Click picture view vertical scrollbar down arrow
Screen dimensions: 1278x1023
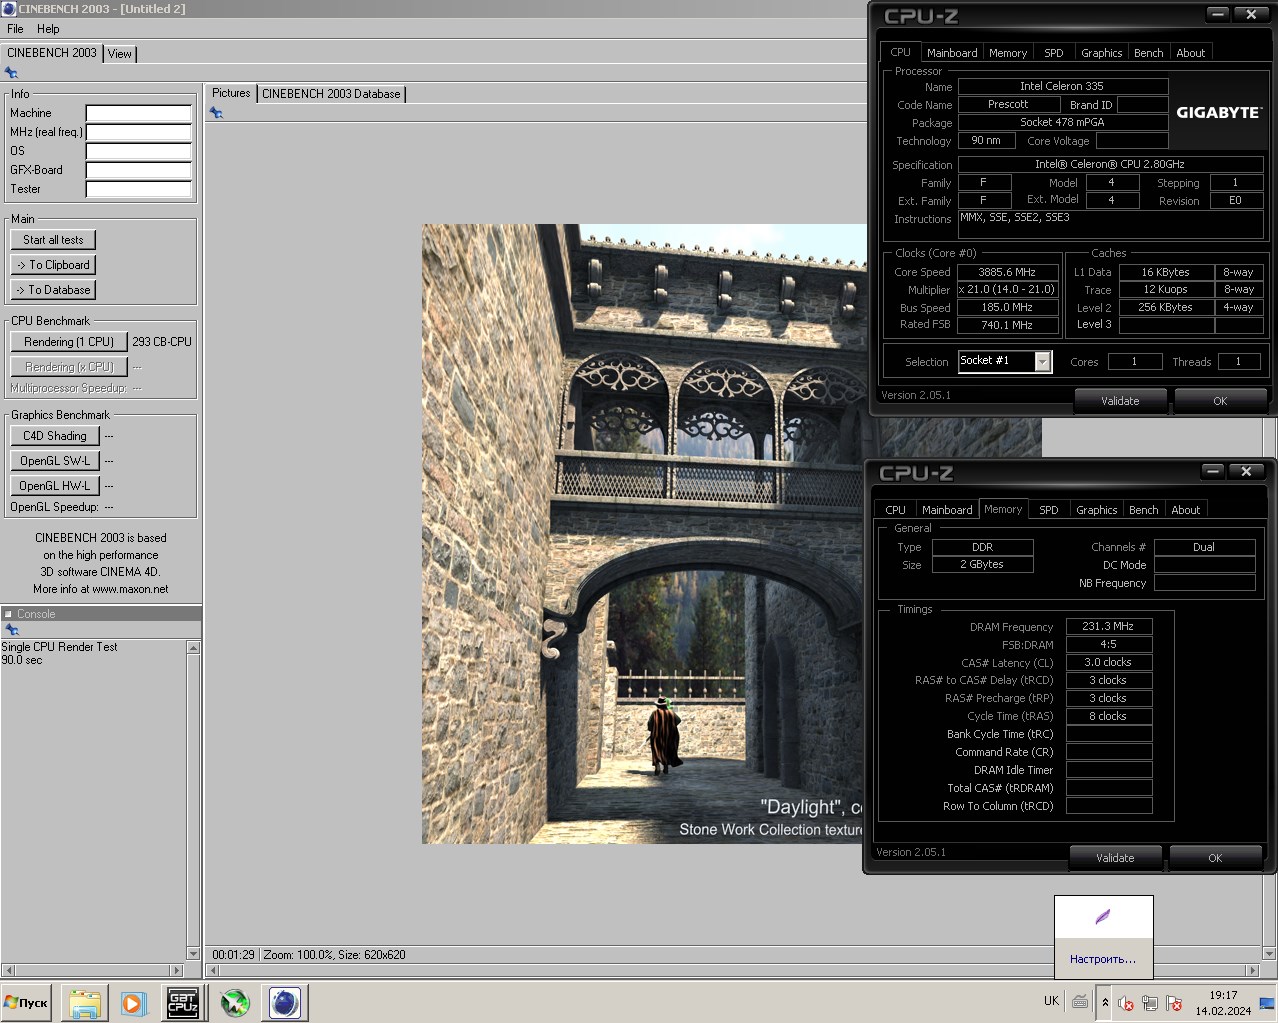(1270, 954)
